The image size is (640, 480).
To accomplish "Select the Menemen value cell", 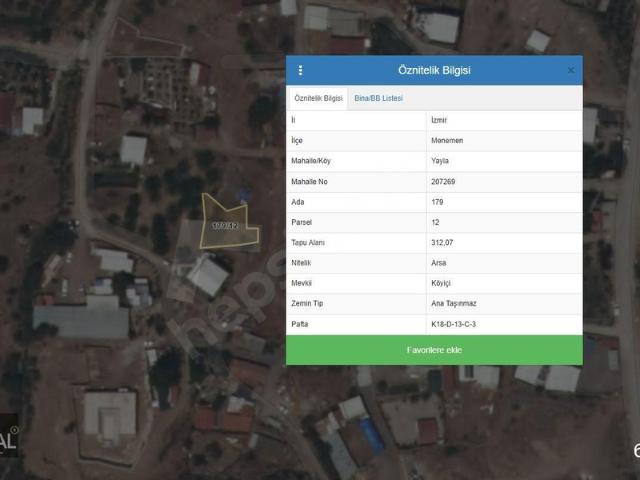I will [x=504, y=141].
